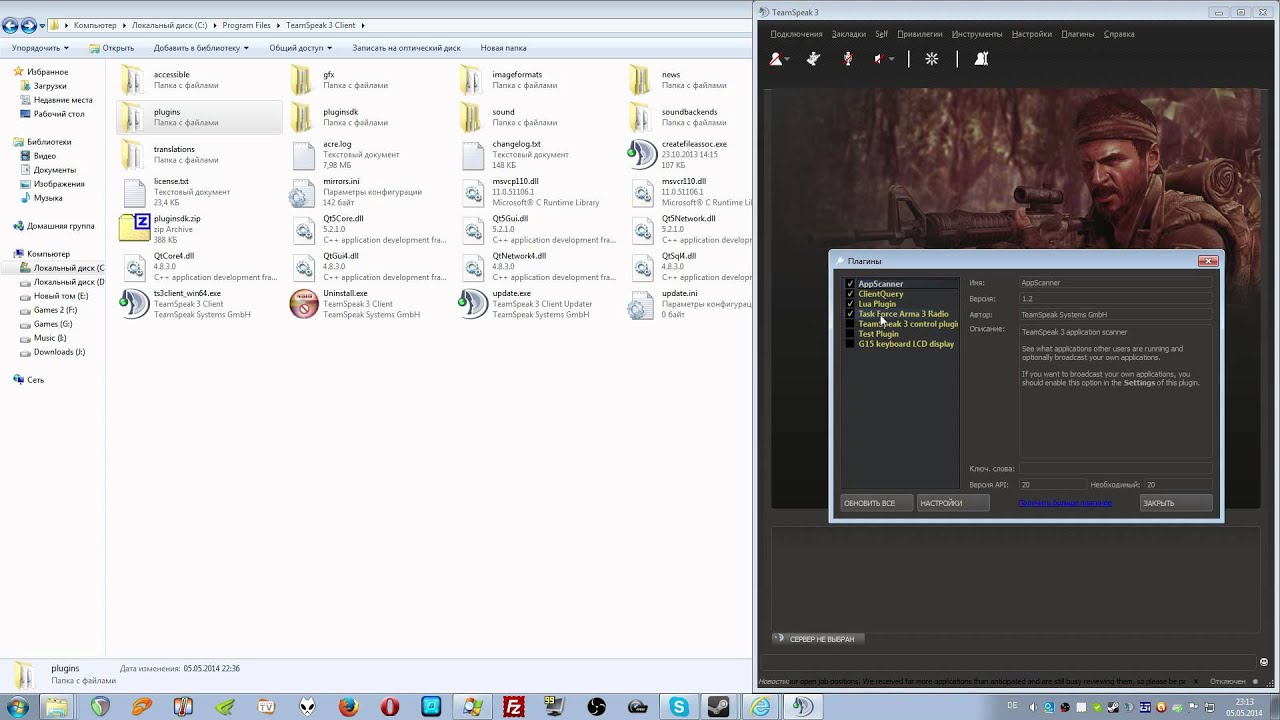Open the Добавить в библиотеку dropdown
1280x720 pixels.
click(x=202, y=48)
